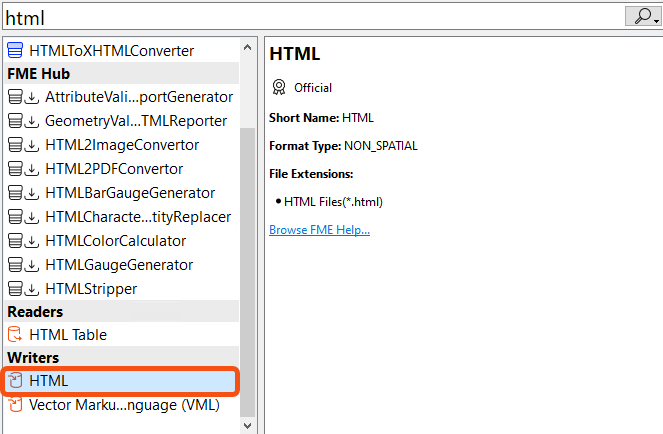
Task: Click HTMLBarGaugeGenerator download icon
Action: pyautogui.click(x=31, y=193)
